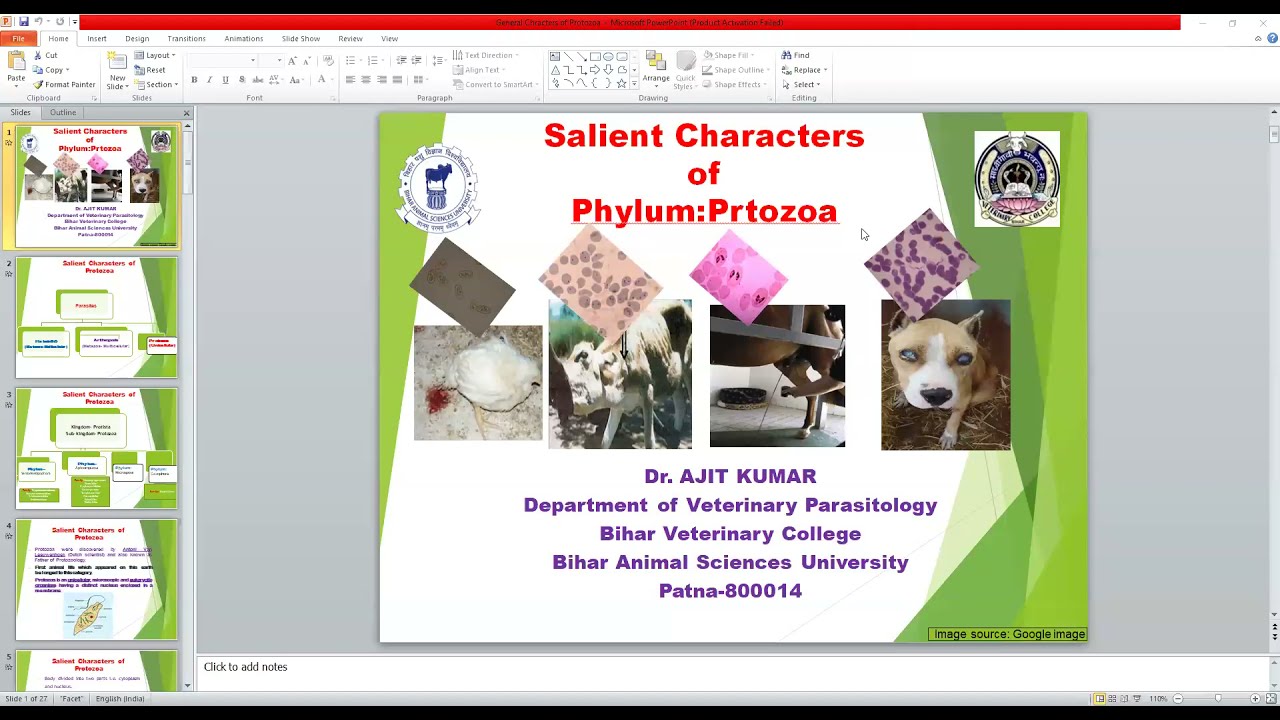Open the Shape Outline dropdown
1280x720 pixels.
[736, 70]
